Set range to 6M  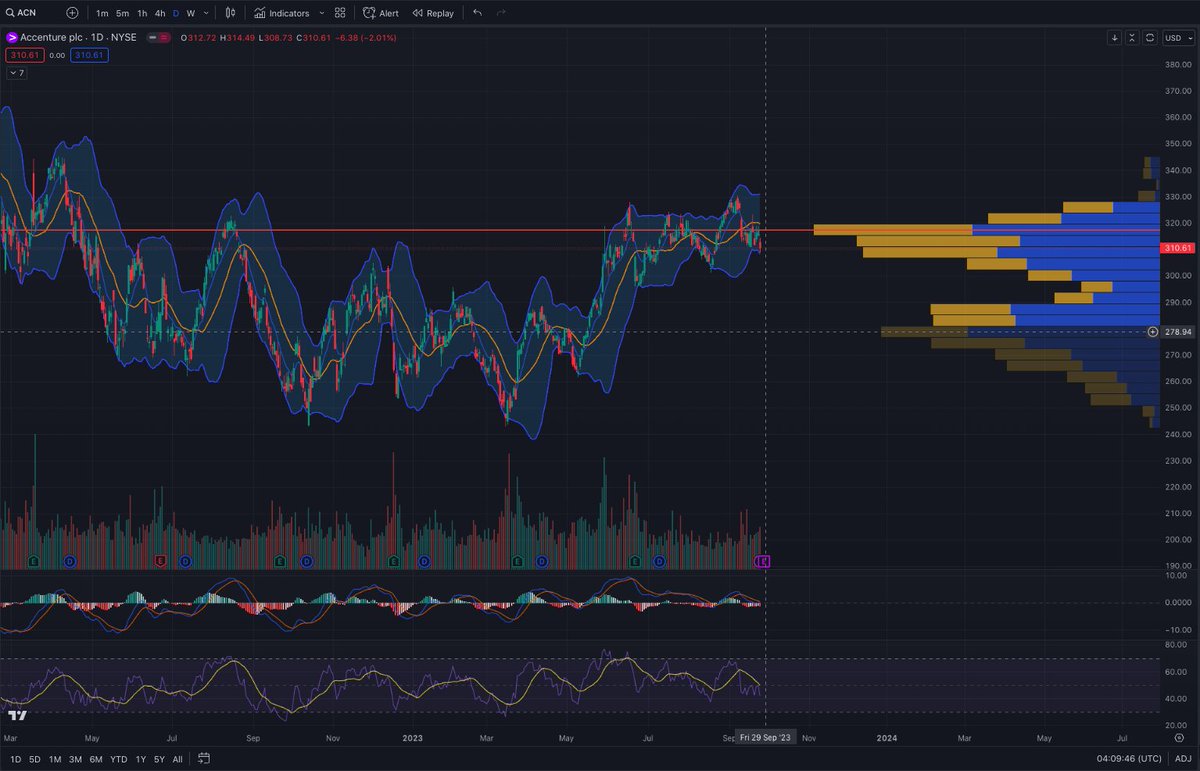pos(96,758)
